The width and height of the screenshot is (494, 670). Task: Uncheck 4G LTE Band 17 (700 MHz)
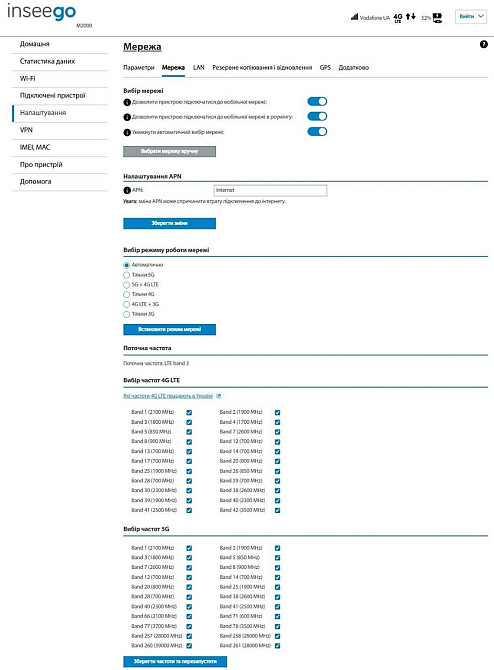[x=189, y=461]
